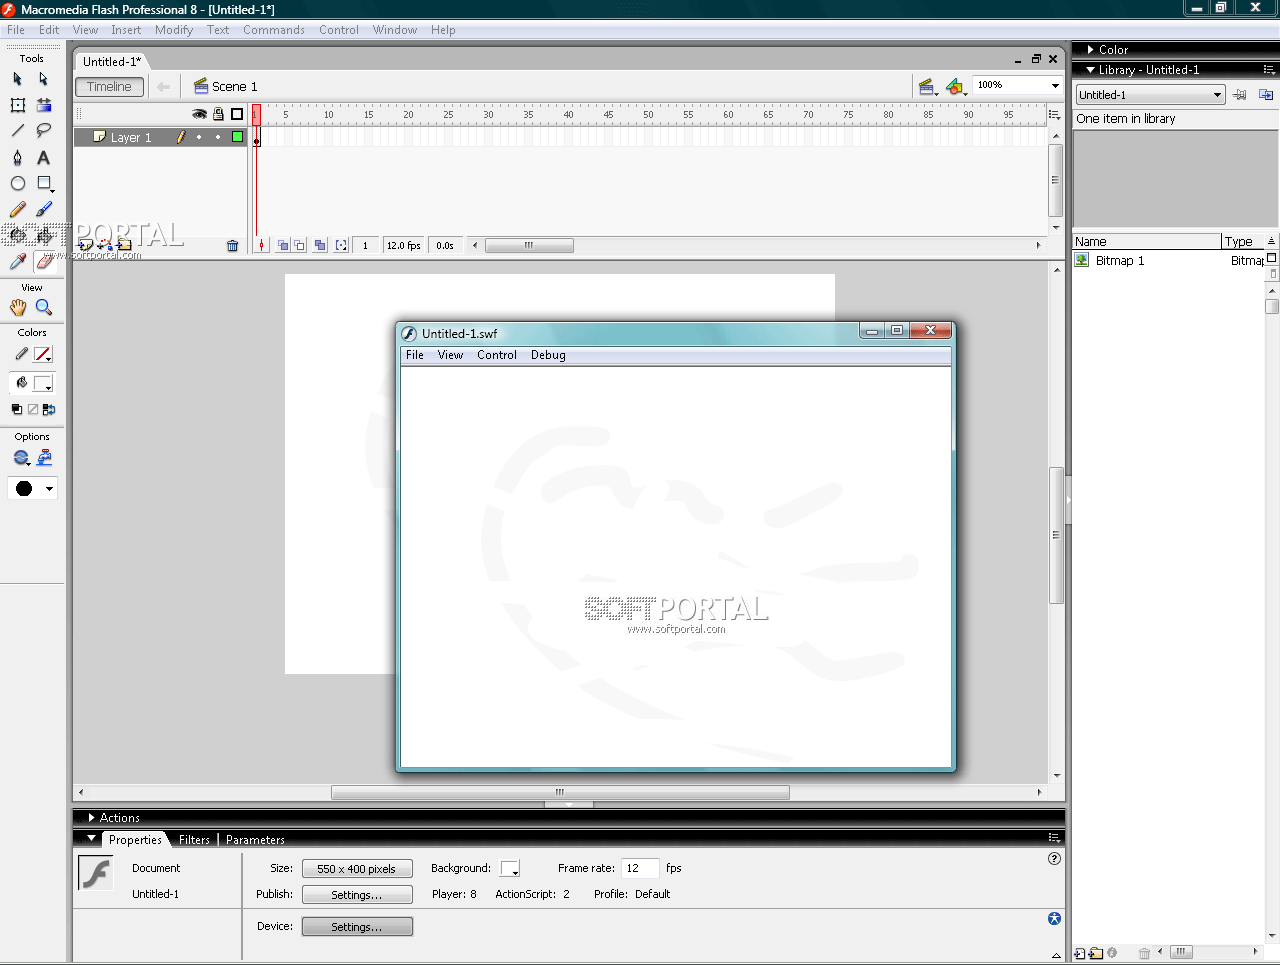Enable the Faucet eraser option
The height and width of the screenshot is (965, 1280).
44,458
